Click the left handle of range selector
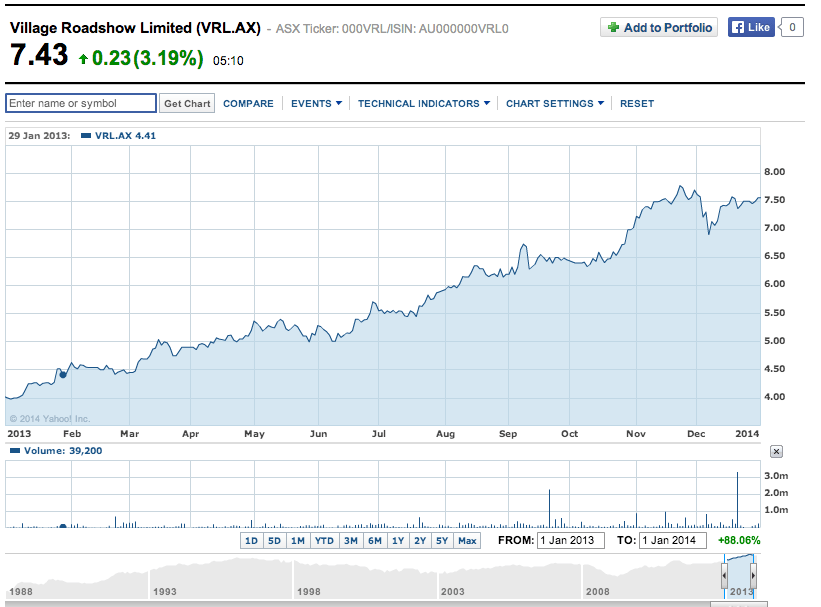821x607 pixels. point(725,576)
